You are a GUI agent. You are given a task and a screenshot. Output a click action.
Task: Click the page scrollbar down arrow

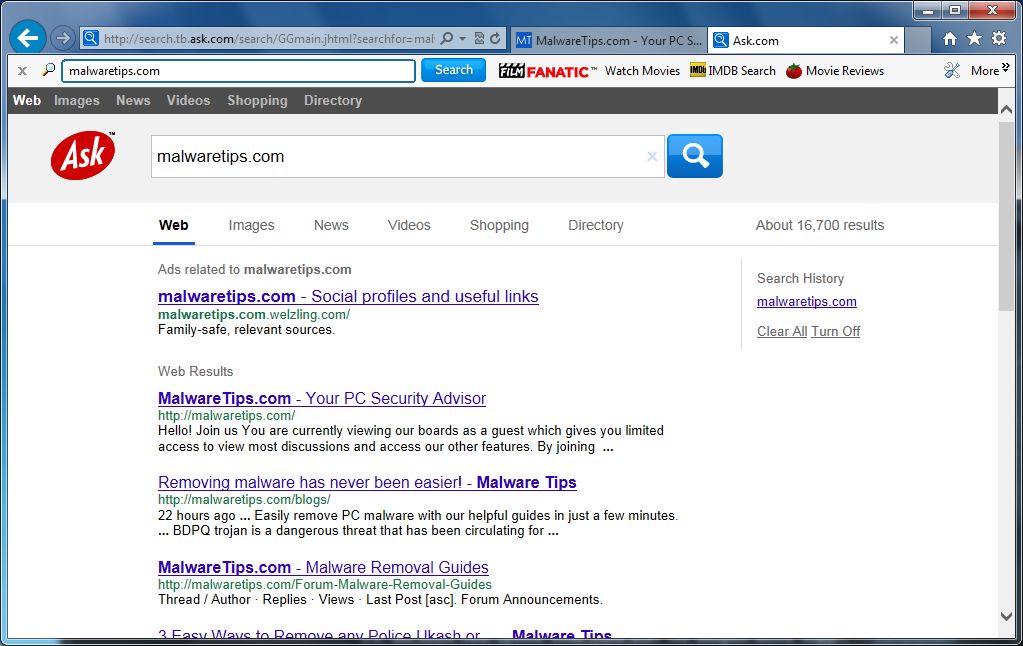pos(1006,616)
